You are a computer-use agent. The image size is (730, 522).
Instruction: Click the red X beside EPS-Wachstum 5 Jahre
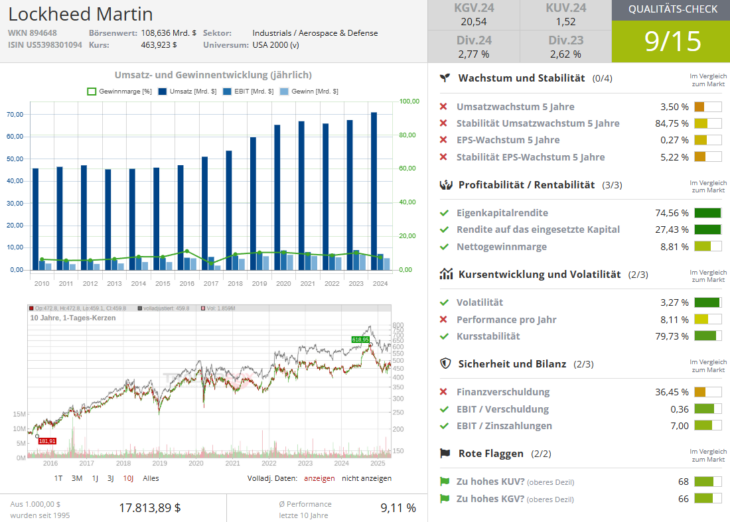pyautogui.click(x=443, y=140)
